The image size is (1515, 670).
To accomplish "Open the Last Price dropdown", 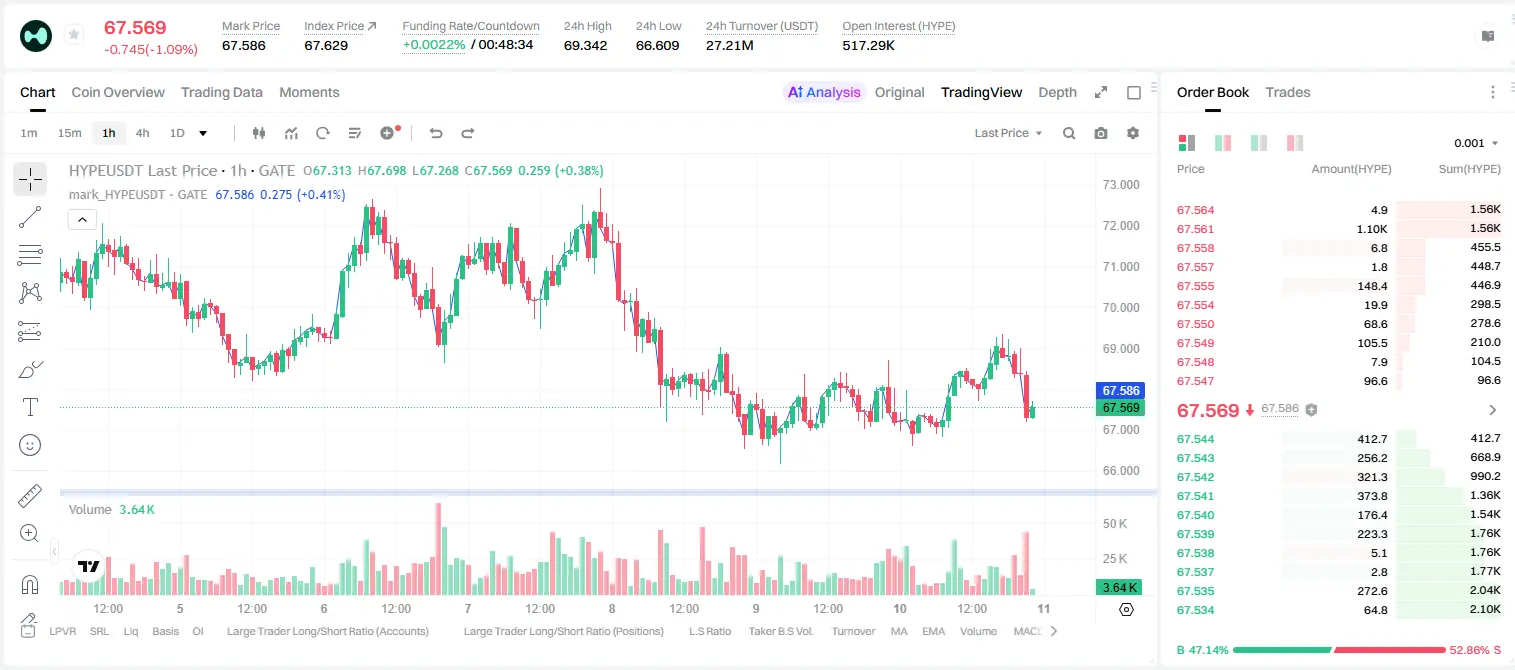I will (x=1008, y=133).
